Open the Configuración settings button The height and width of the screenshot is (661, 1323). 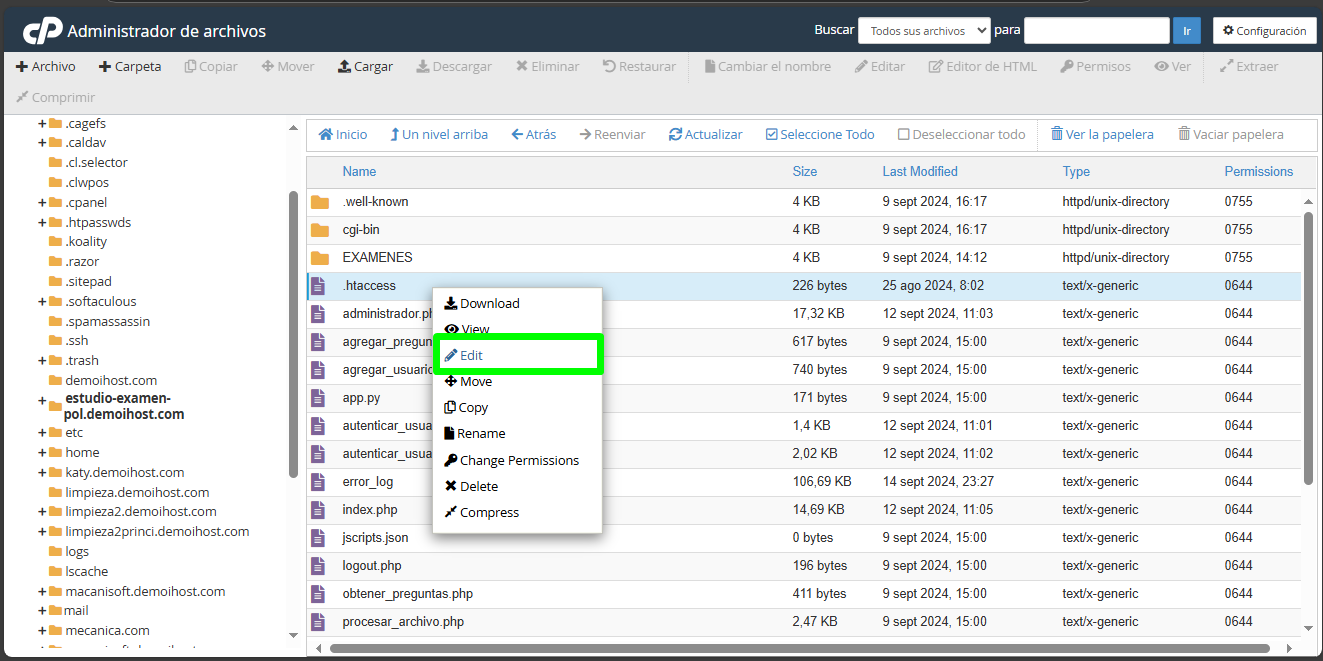(x=1263, y=30)
